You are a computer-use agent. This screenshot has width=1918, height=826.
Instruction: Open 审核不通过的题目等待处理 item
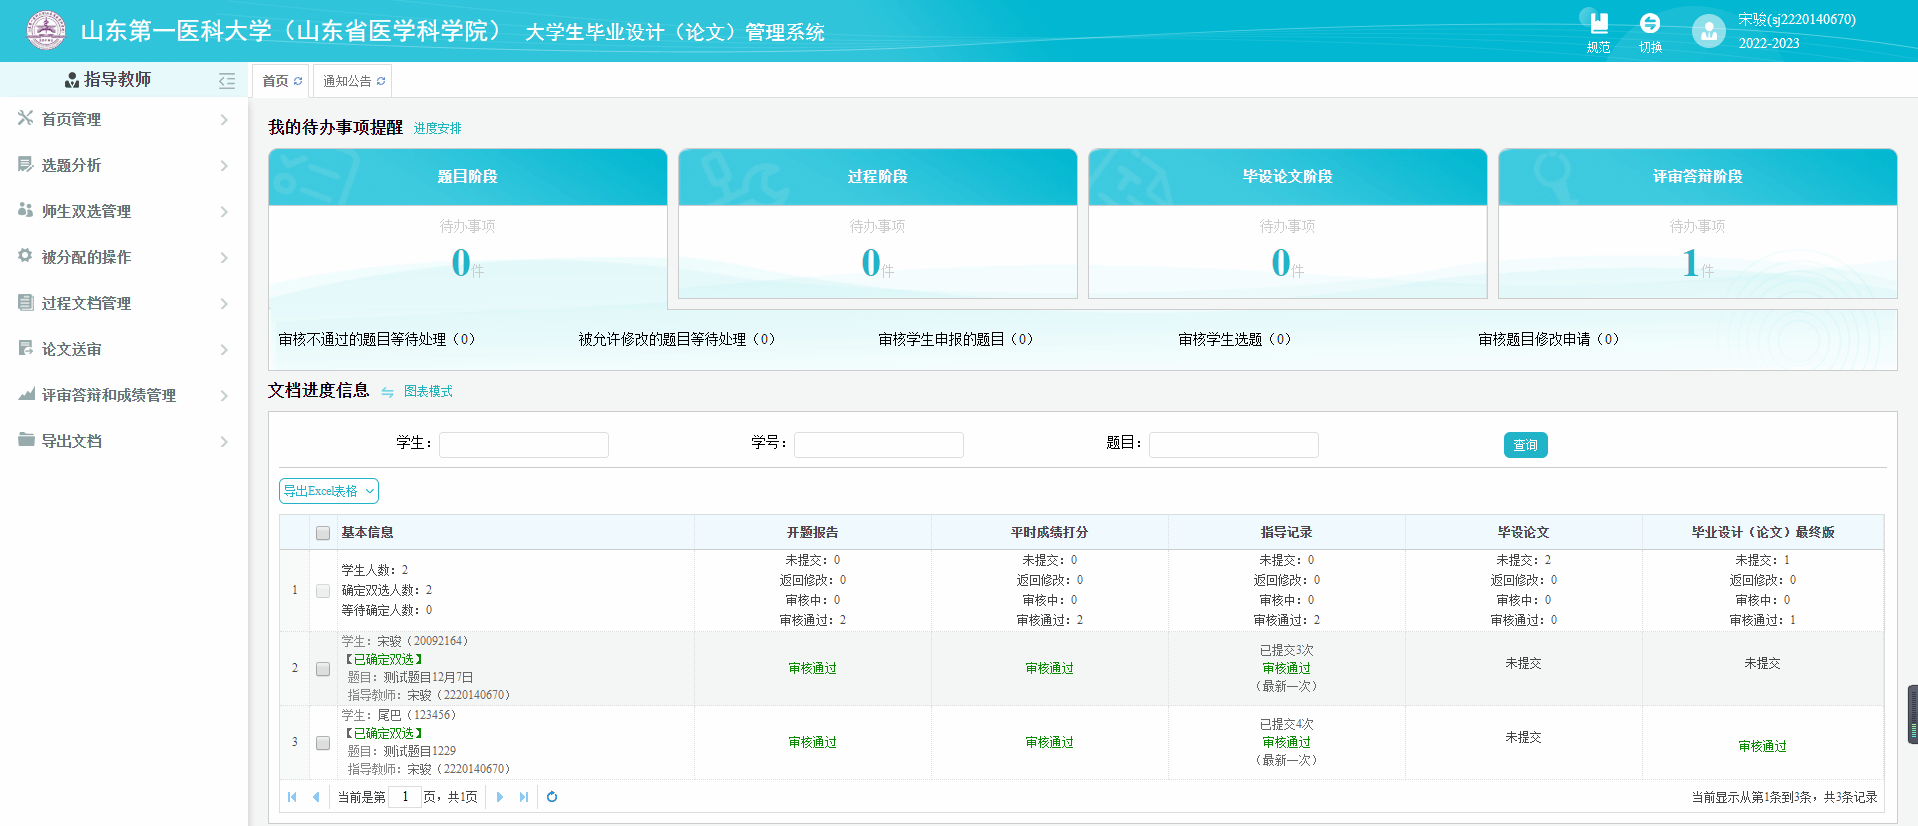[x=377, y=339]
